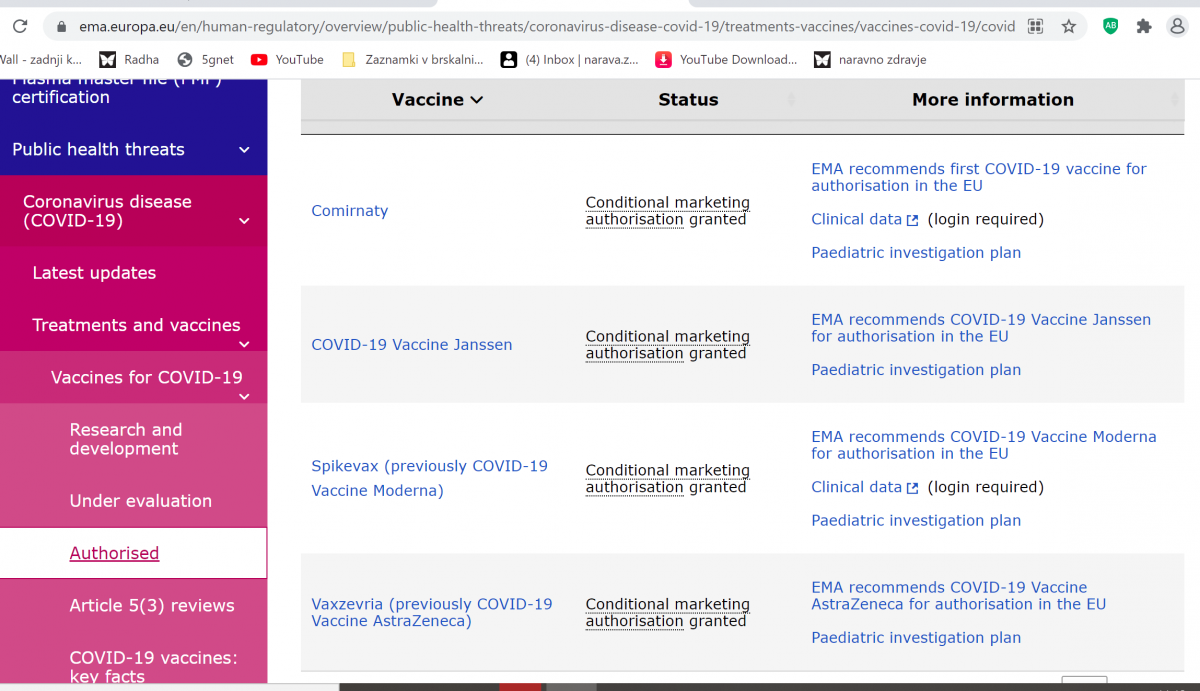Click the QR code icon in address bar
The image size is (1200, 691).
click(1036, 26)
